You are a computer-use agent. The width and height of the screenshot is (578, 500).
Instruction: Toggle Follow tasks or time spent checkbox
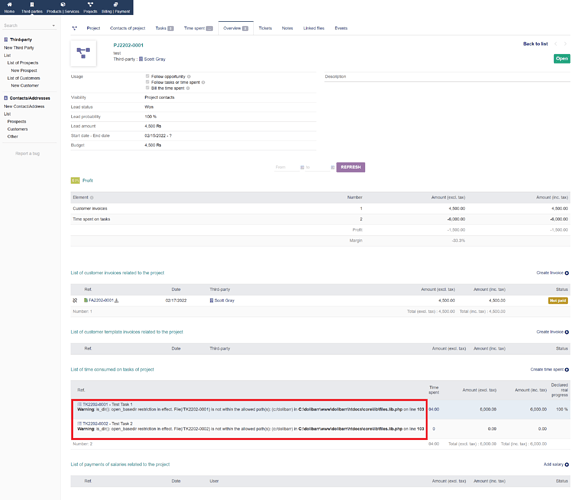[x=147, y=82]
